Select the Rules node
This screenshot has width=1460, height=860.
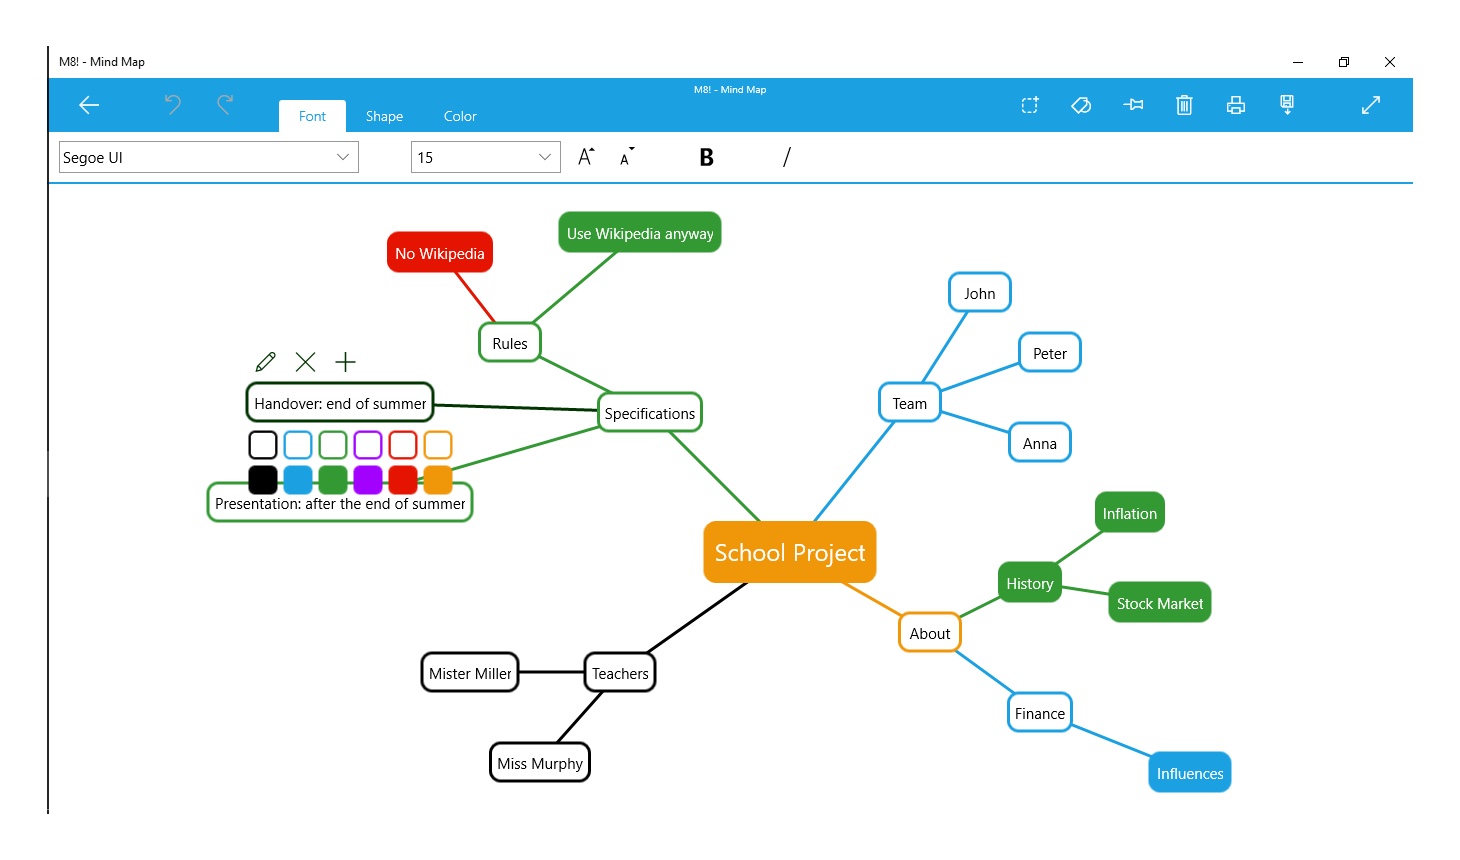[510, 343]
